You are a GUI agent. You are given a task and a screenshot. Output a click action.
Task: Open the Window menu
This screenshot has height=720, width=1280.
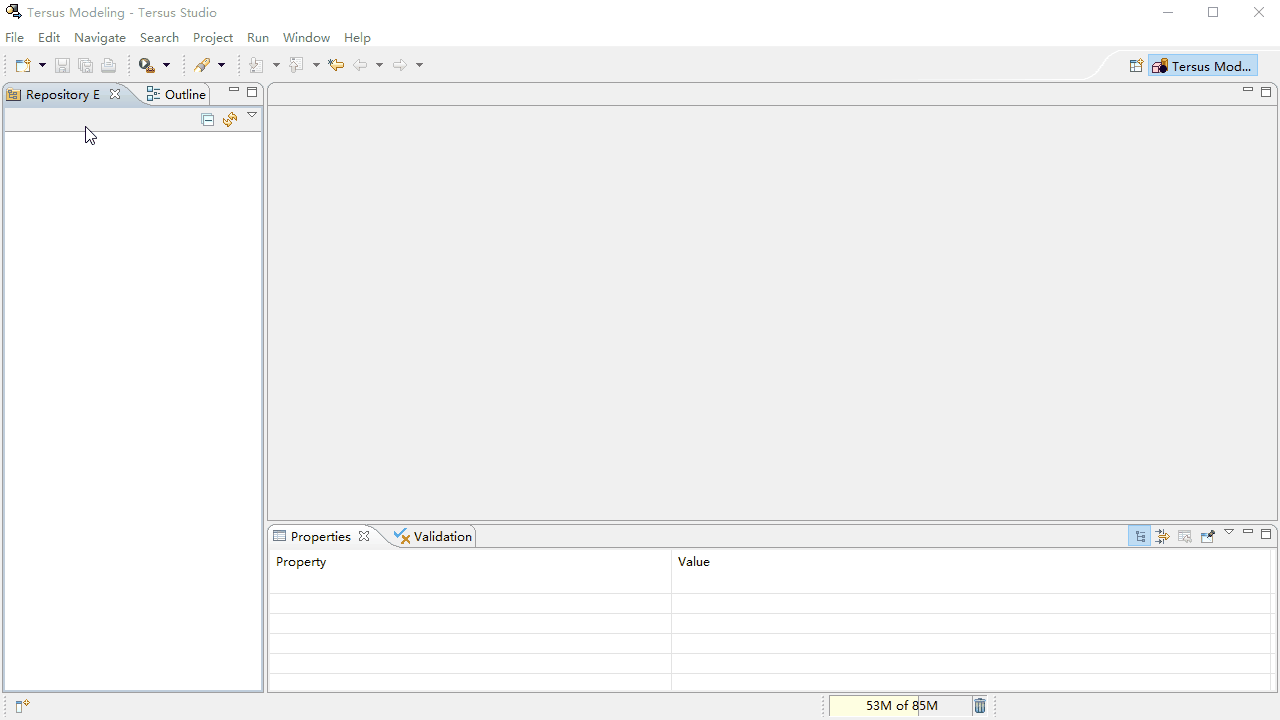306,38
